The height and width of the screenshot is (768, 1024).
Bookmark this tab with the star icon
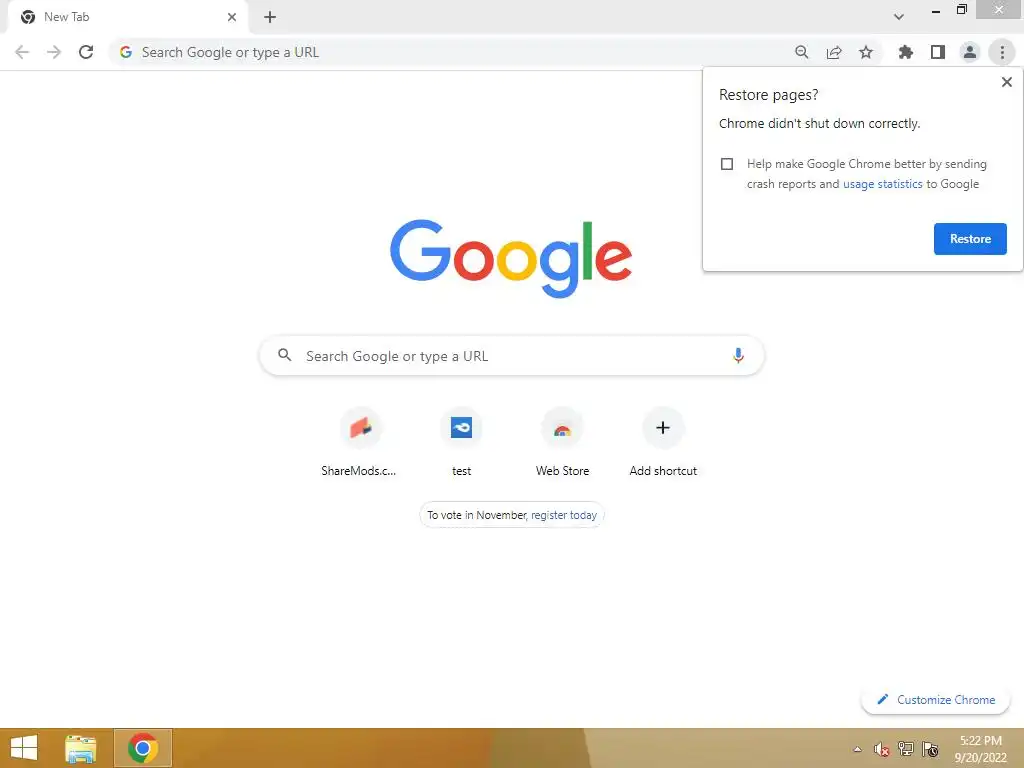point(866,52)
